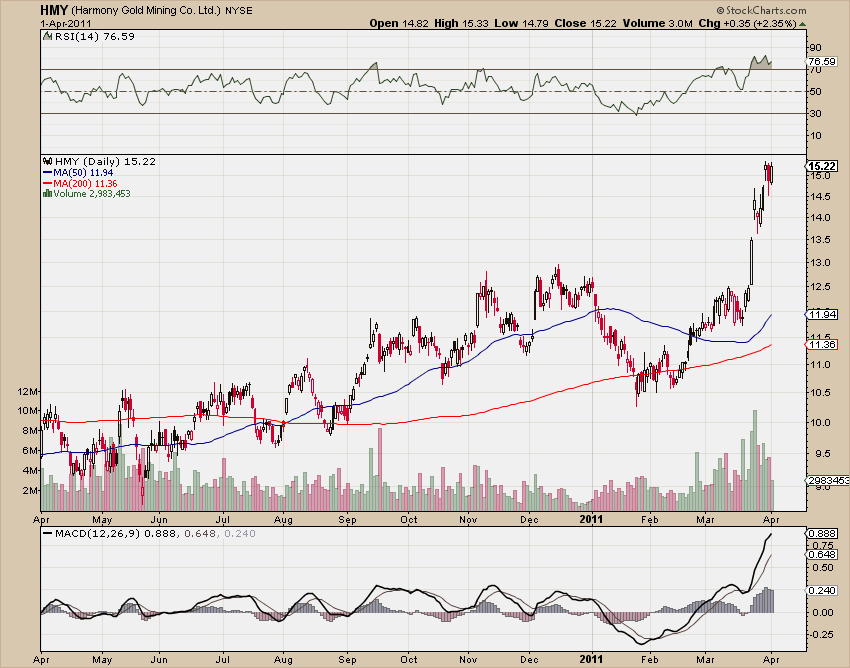Click the 13.0 price axis label
Screen dimensions: 850x668
[x=820, y=262]
